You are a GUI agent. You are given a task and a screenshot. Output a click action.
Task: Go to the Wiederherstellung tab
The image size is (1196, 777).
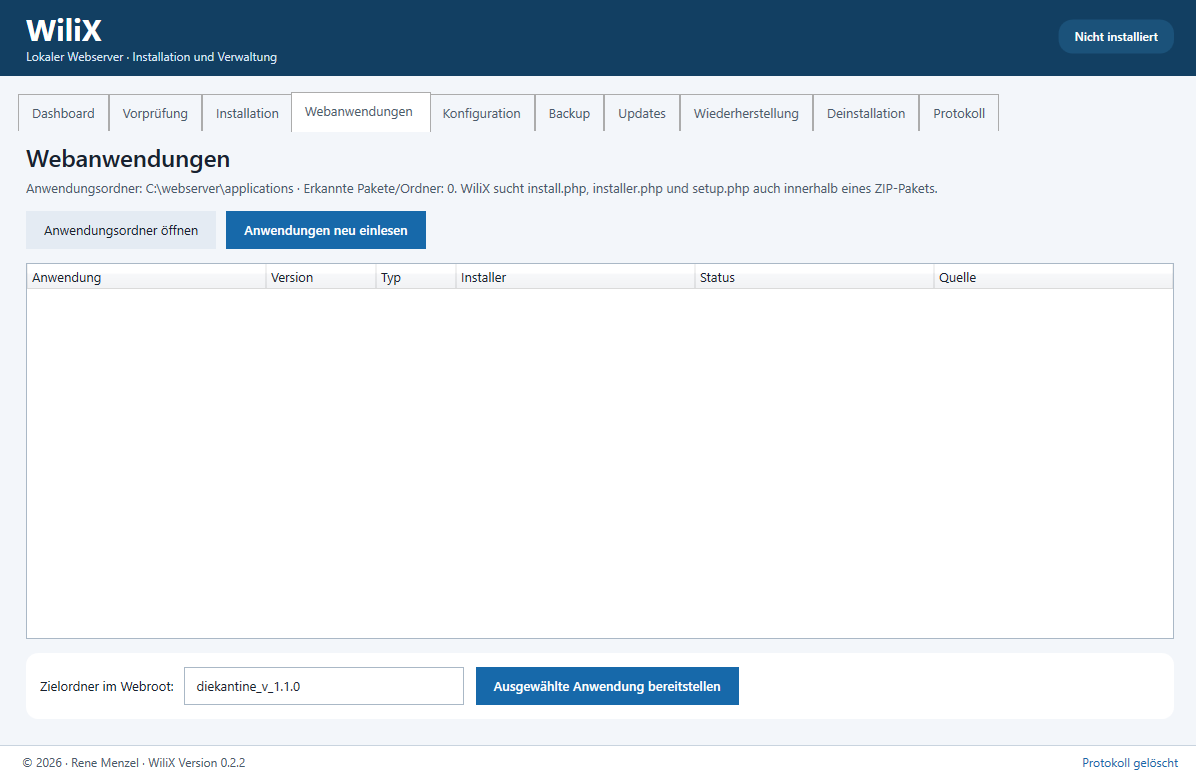coord(746,113)
